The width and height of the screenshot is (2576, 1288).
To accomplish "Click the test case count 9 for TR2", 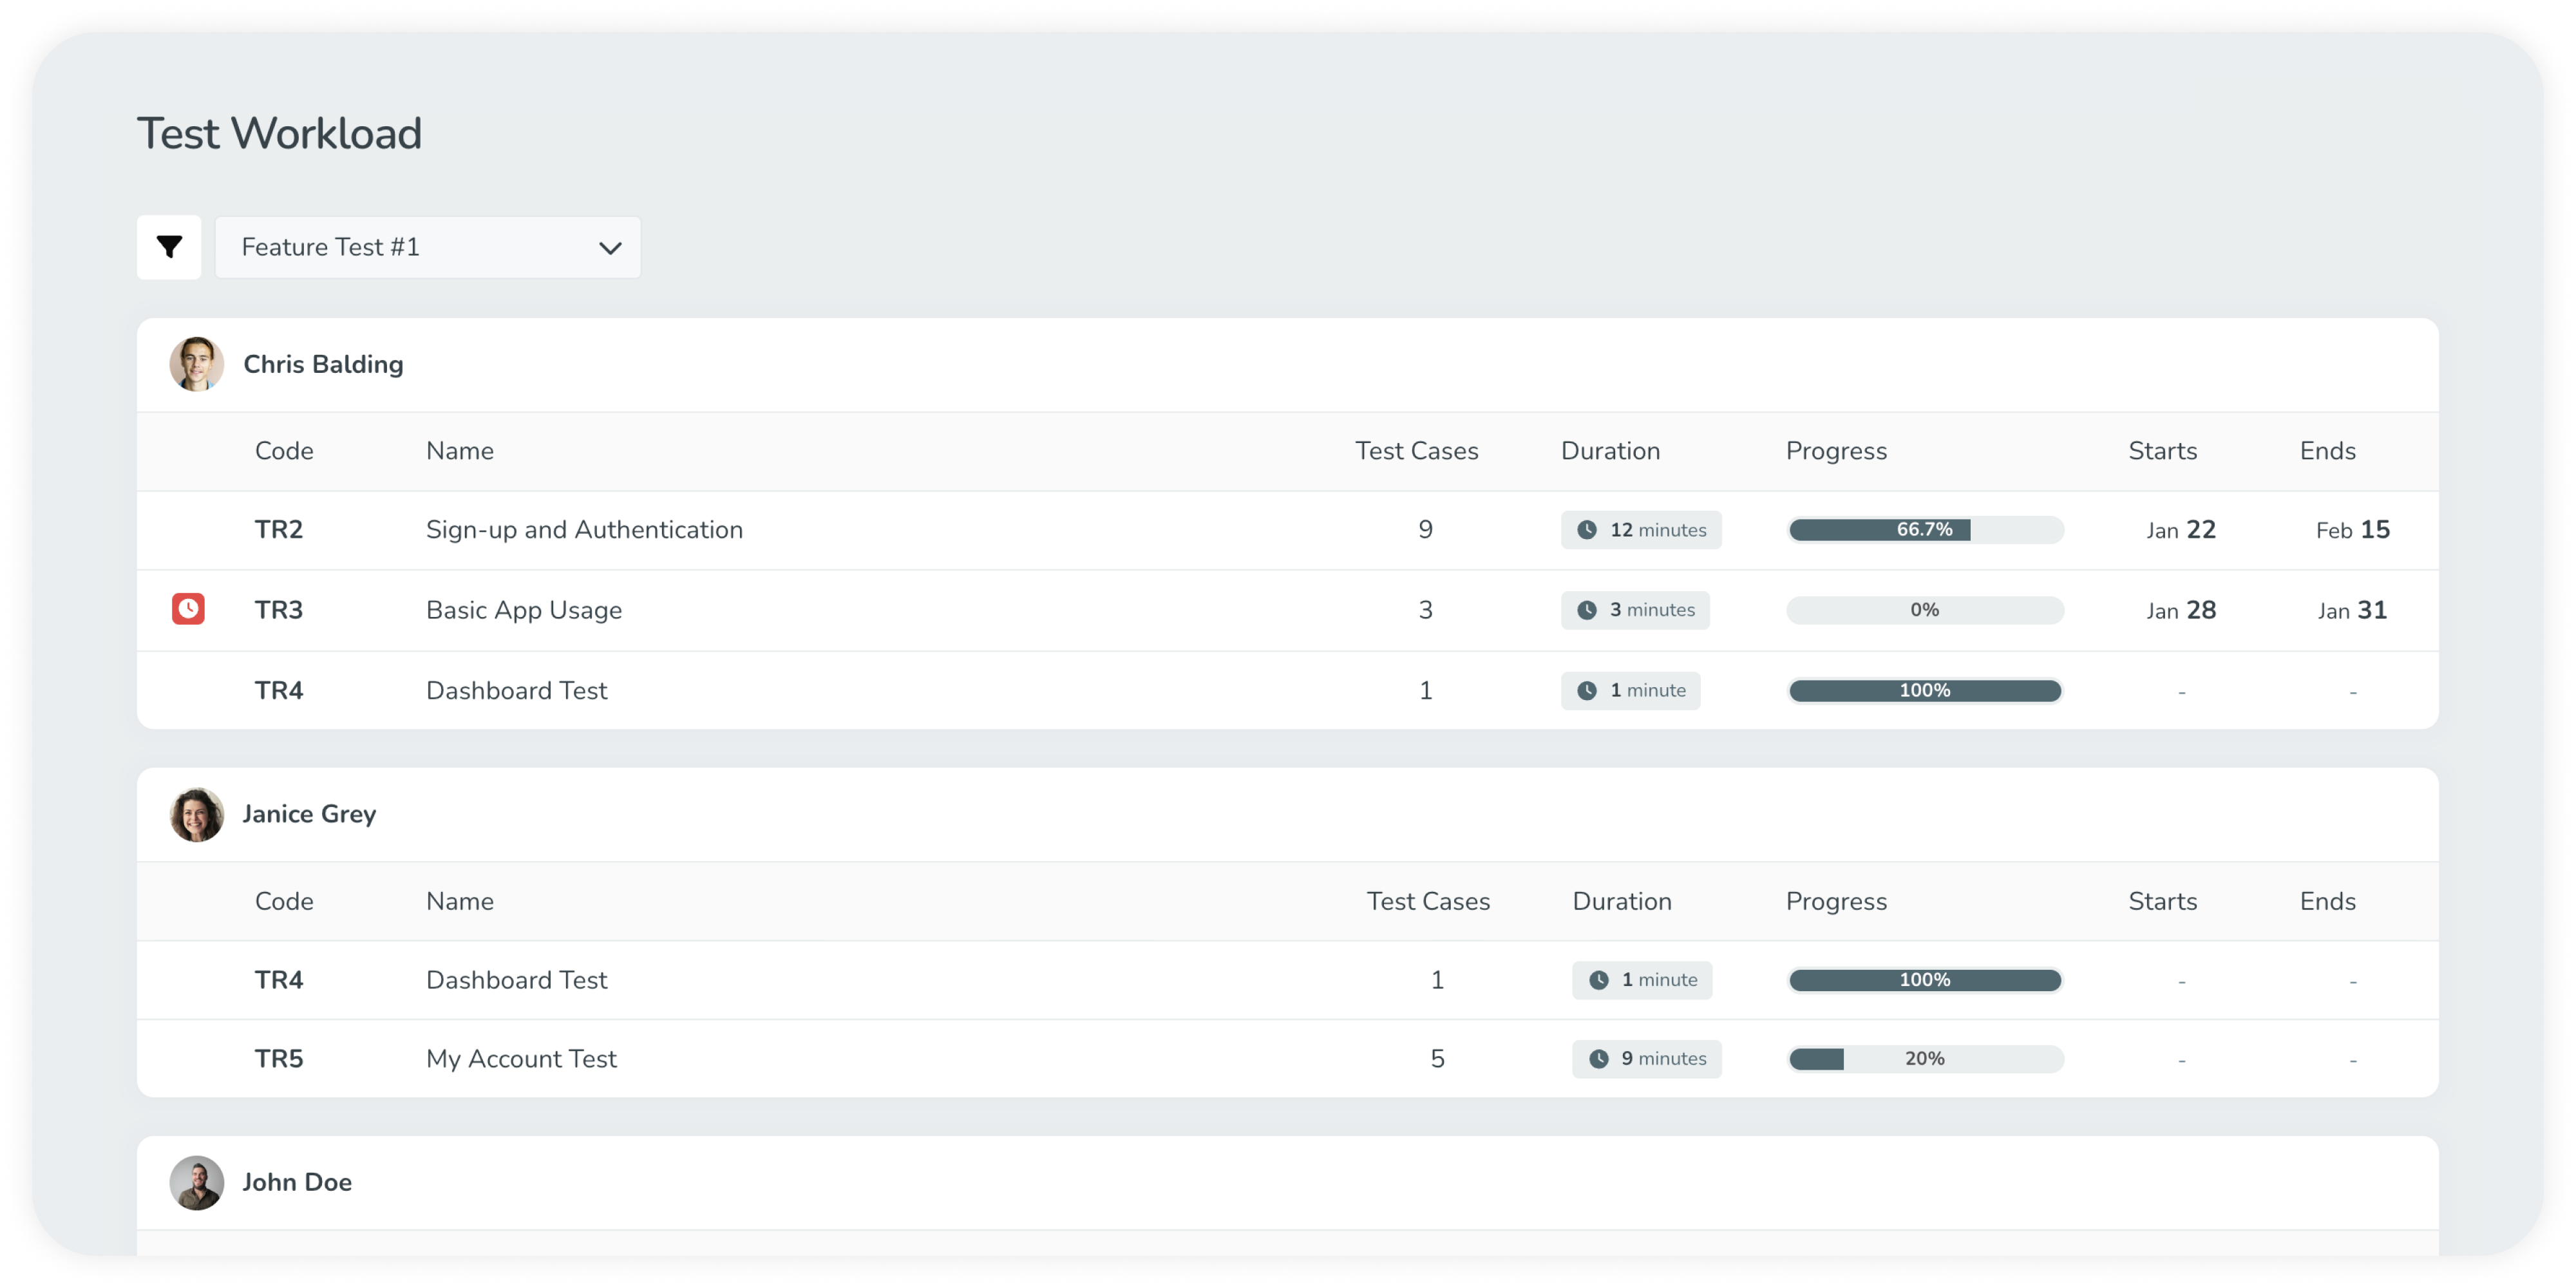I will (1426, 530).
